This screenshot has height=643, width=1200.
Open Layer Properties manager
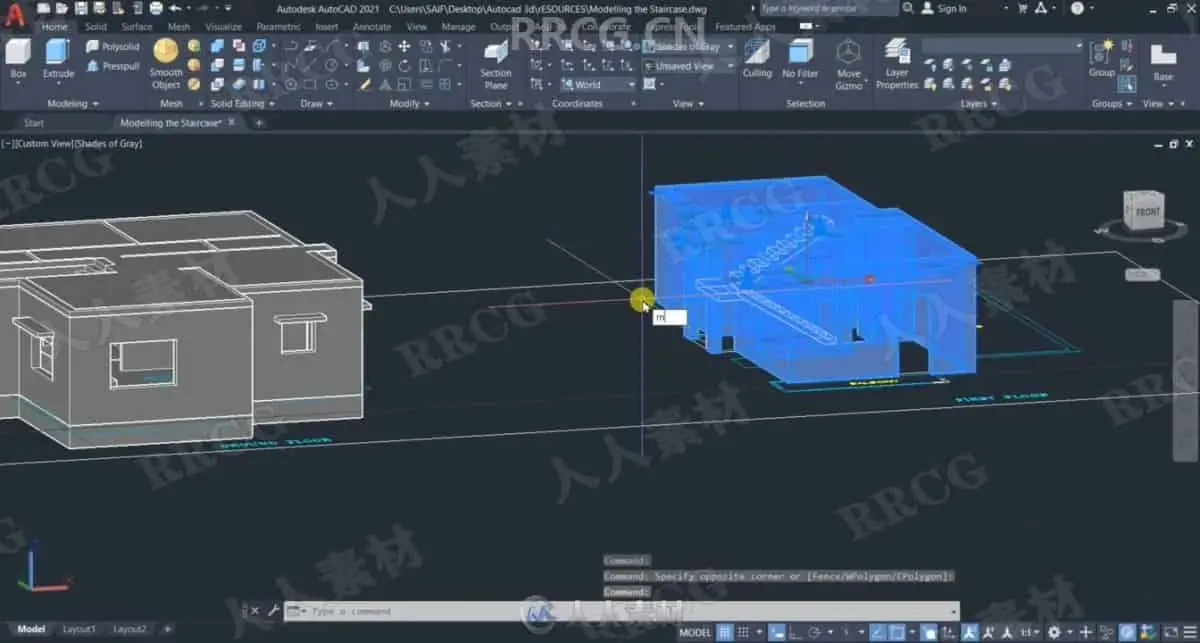(x=897, y=64)
